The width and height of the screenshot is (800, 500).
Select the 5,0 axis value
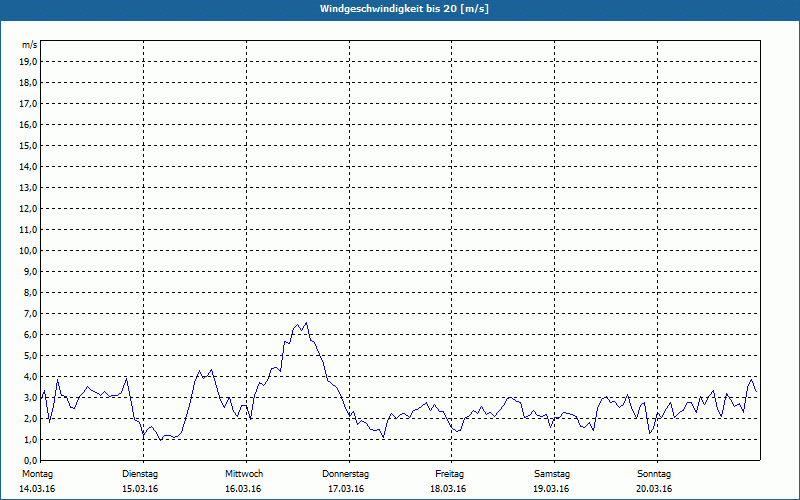point(30,356)
